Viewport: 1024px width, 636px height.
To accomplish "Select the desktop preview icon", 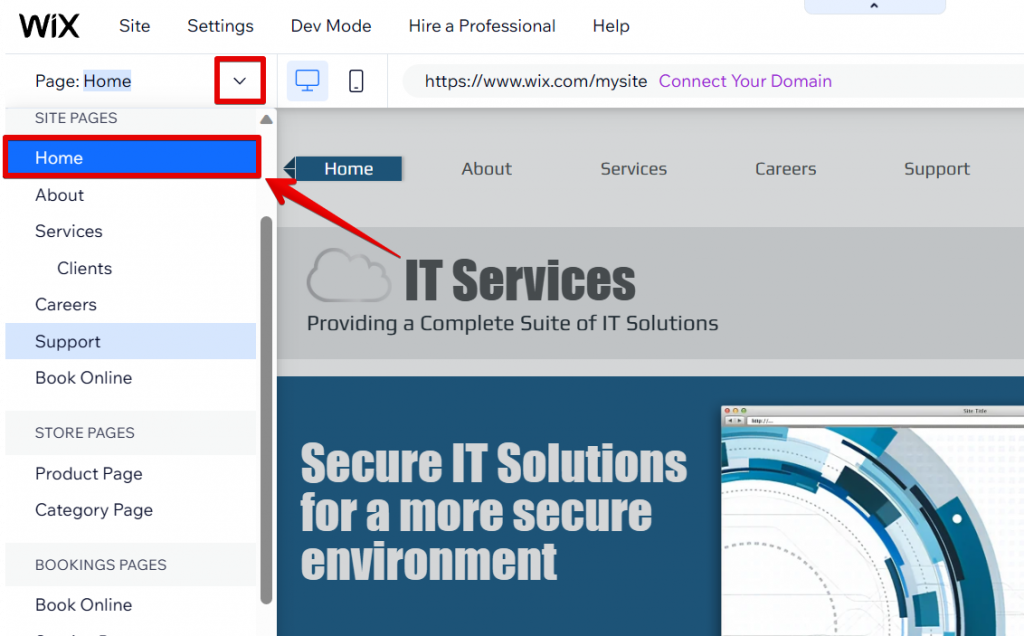I will [307, 81].
